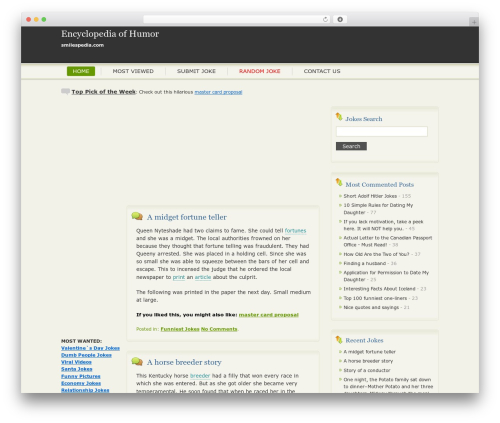Screen dimensions: 500x423
Task: Open Top 100 funniest one-liners post
Action: pyautogui.click(x=375, y=298)
